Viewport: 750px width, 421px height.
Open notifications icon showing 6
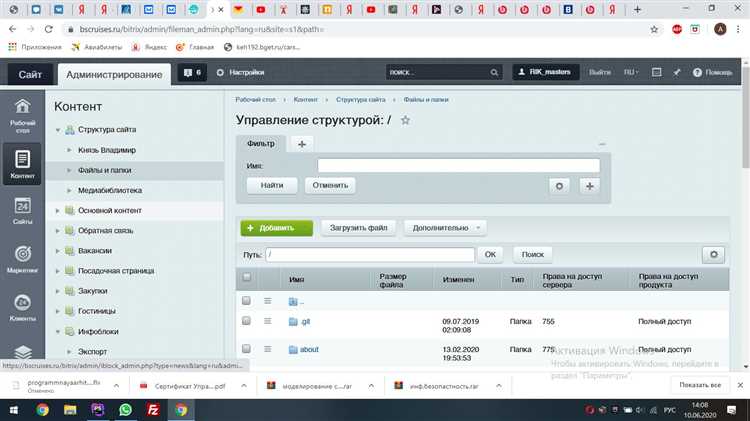click(192, 73)
